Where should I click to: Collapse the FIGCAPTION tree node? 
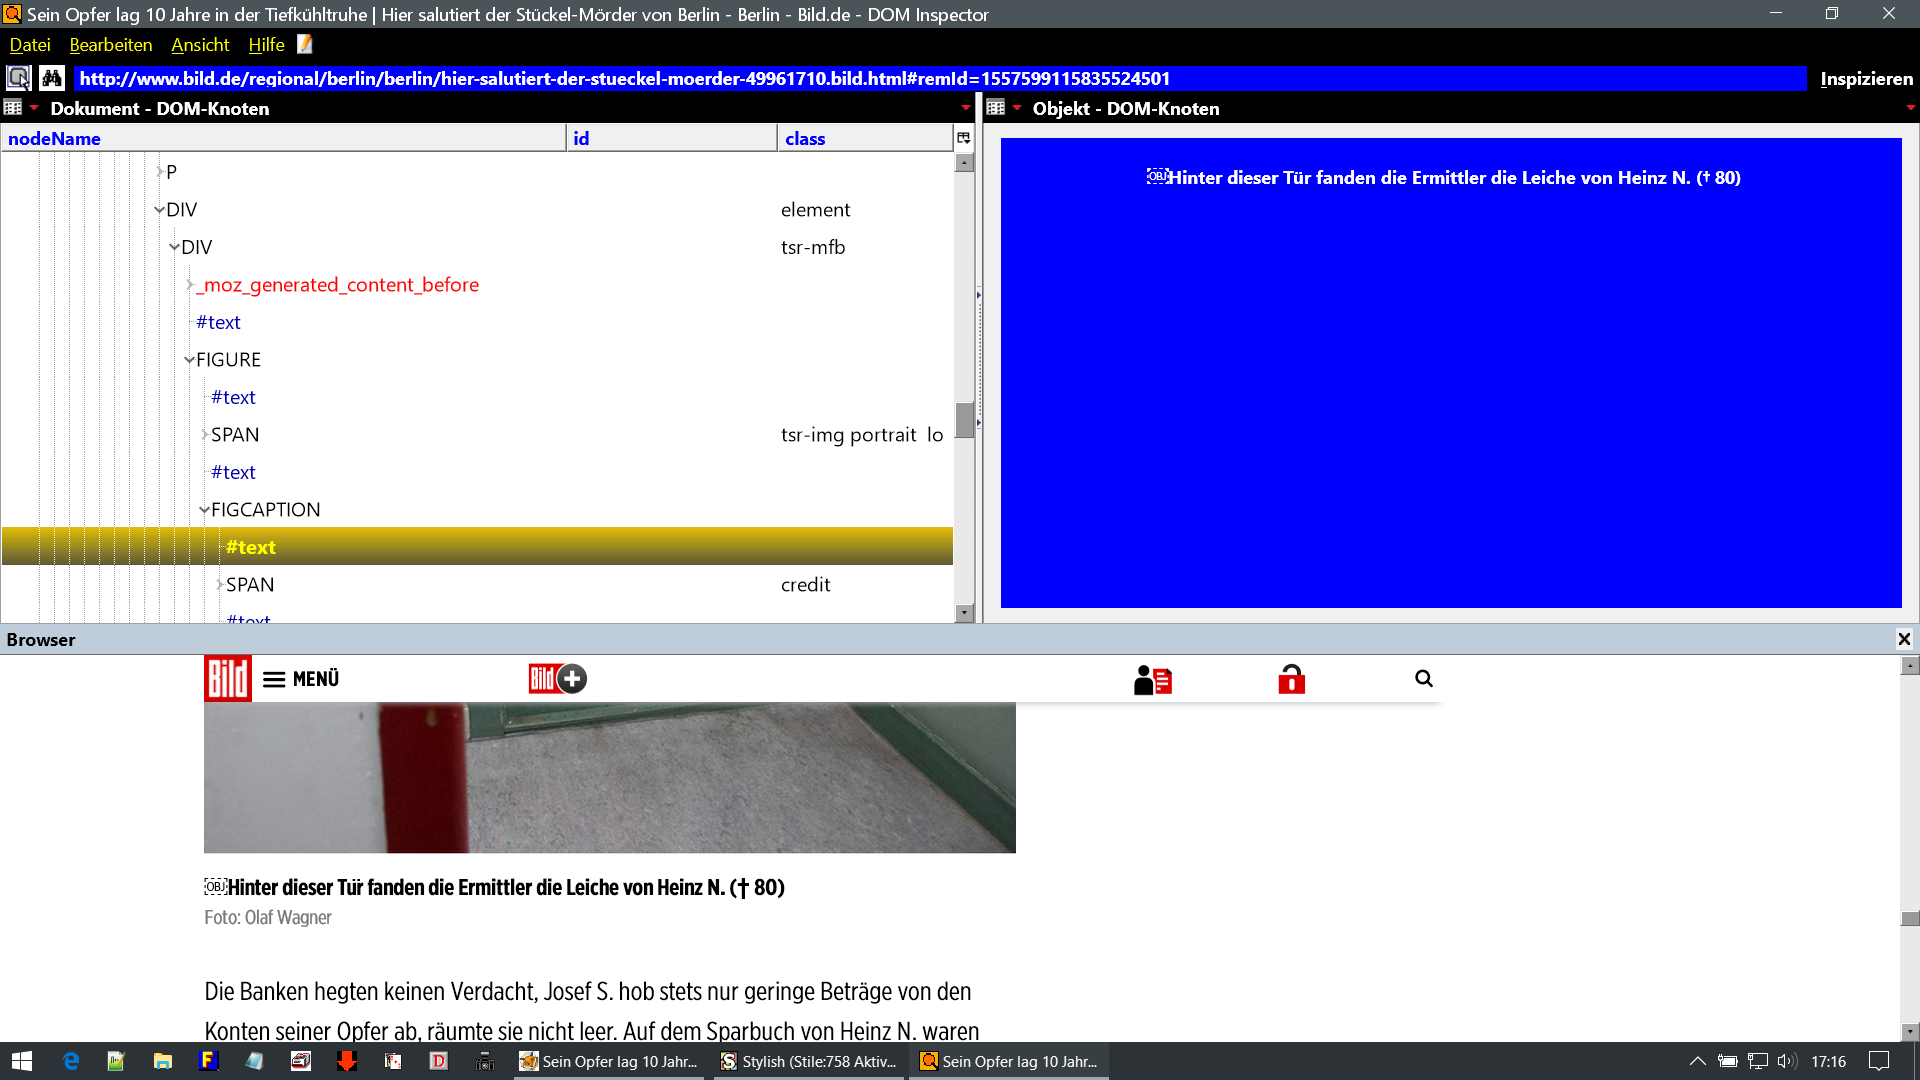[x=204, y=510]
